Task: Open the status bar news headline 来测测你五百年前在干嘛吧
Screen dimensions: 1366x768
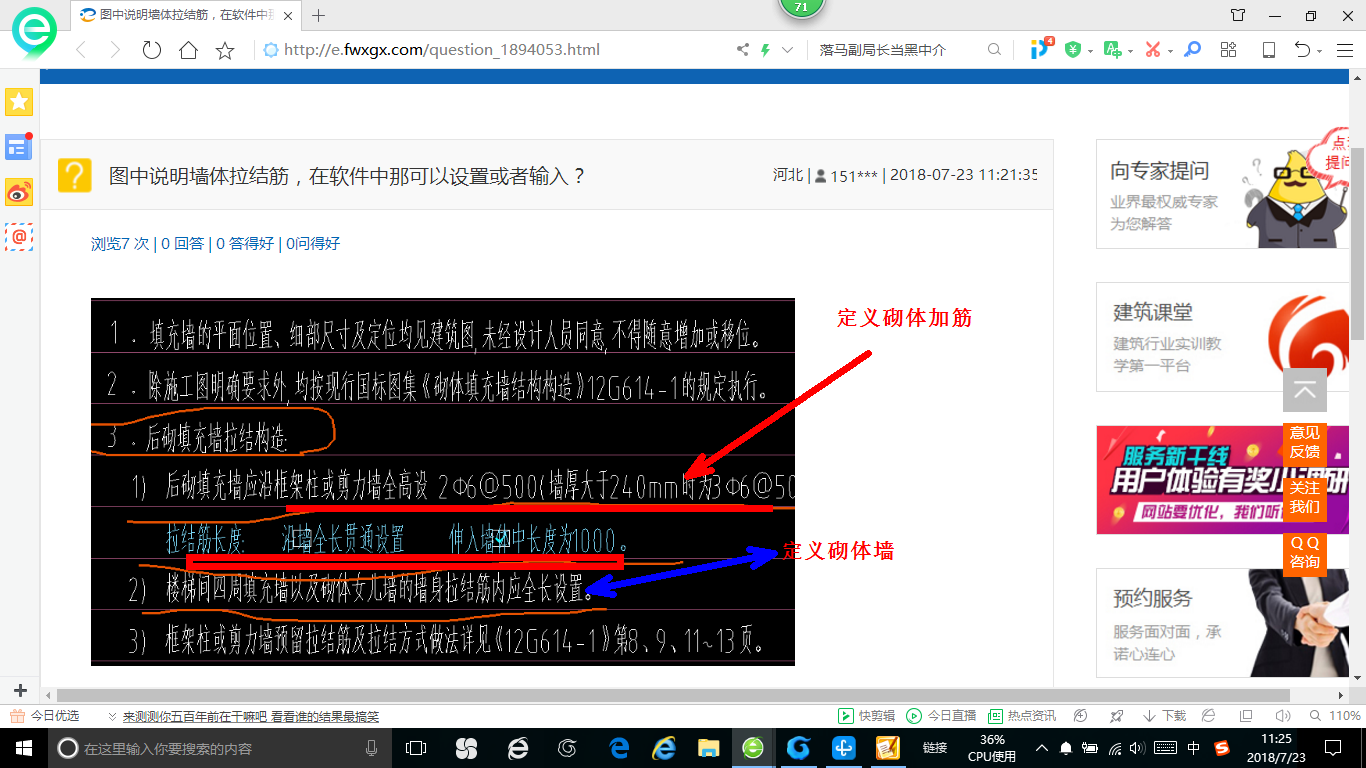Action: coord(251,717)
